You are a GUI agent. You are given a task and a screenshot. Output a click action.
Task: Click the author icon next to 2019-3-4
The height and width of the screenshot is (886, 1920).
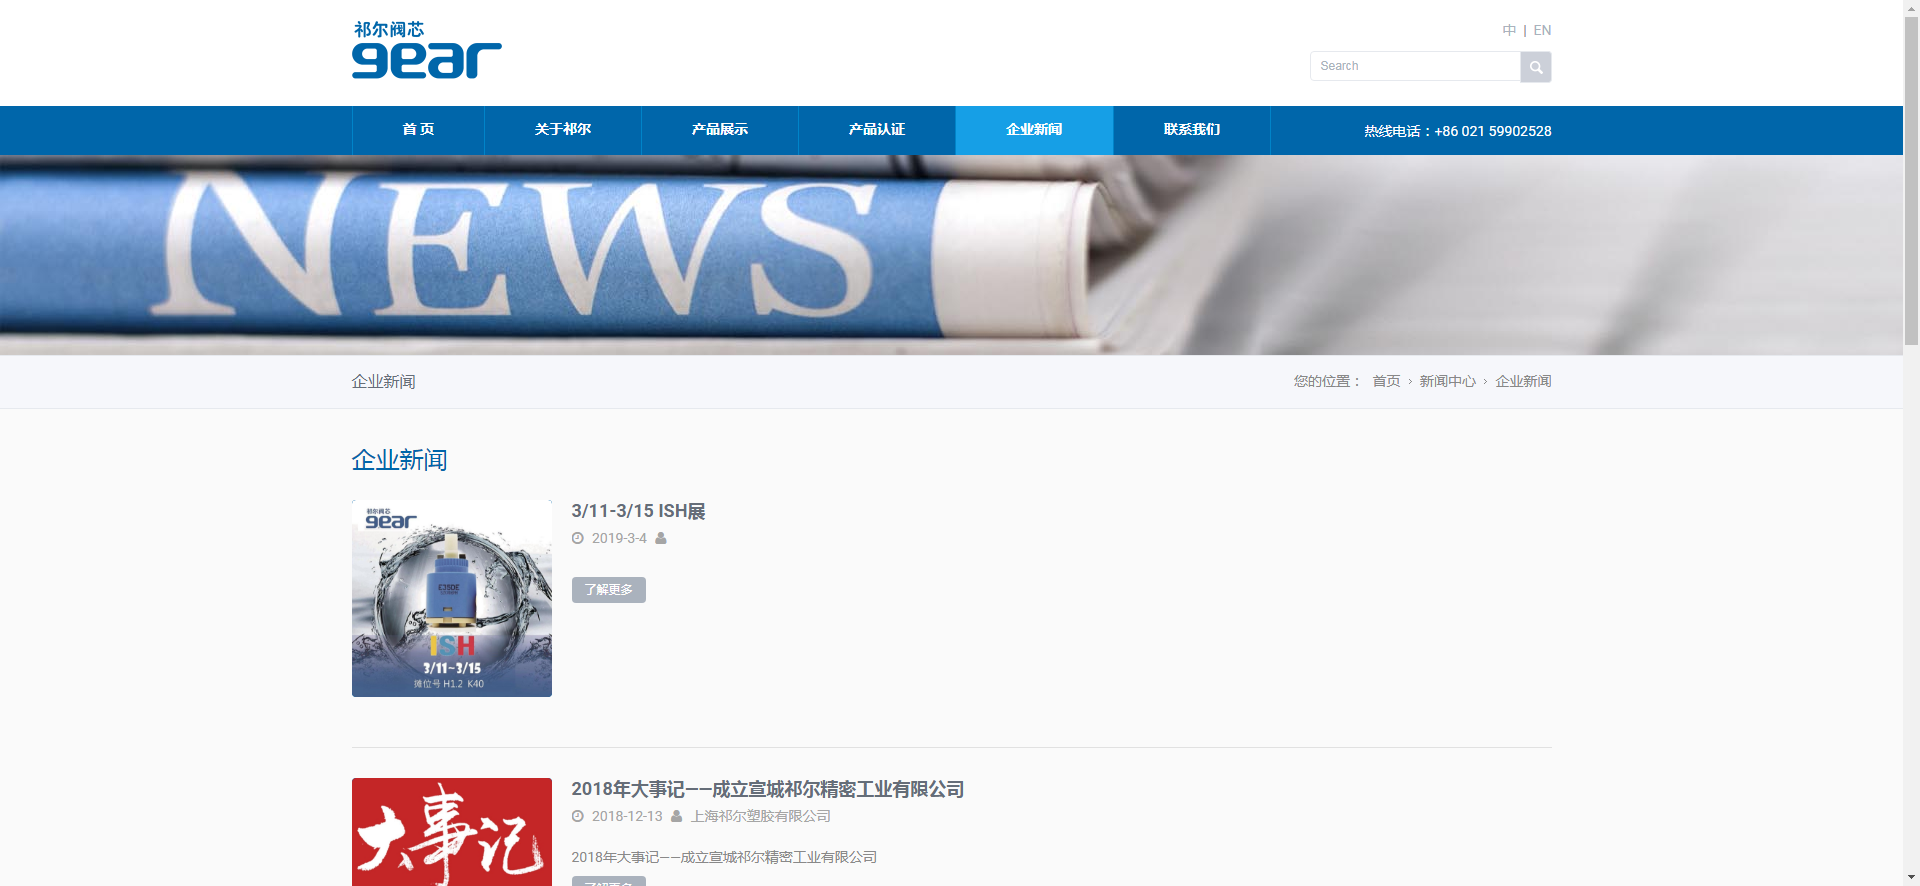click(x=661, y=538)
